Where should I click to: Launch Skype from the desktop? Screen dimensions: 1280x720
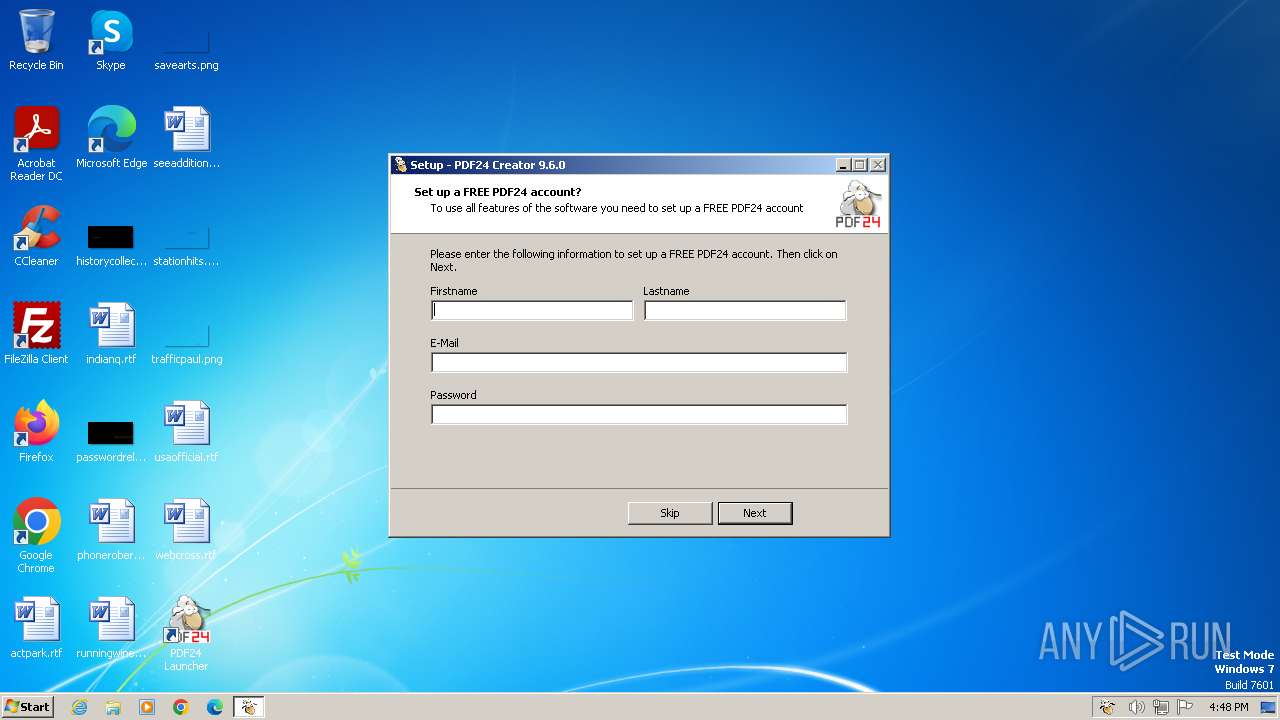coord(111,40)
